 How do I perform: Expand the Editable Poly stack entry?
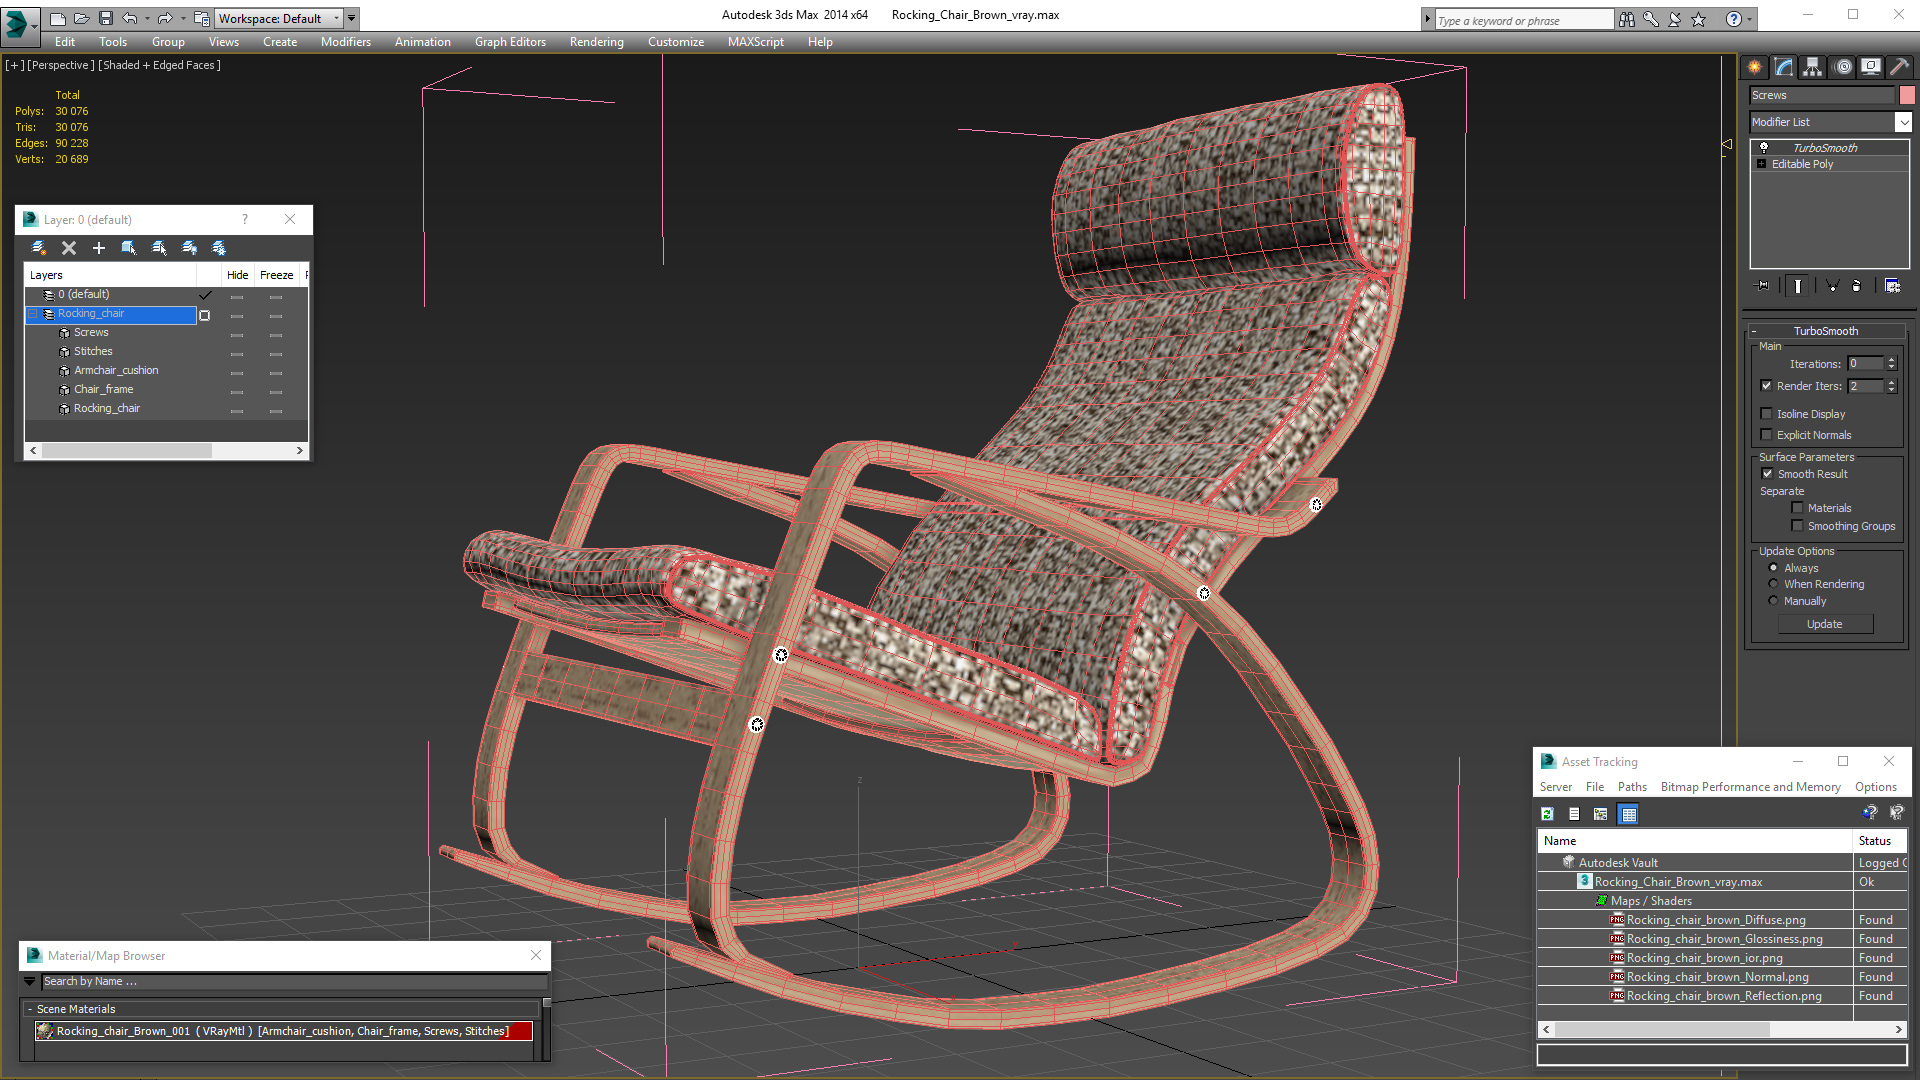tap(1762, 164)
